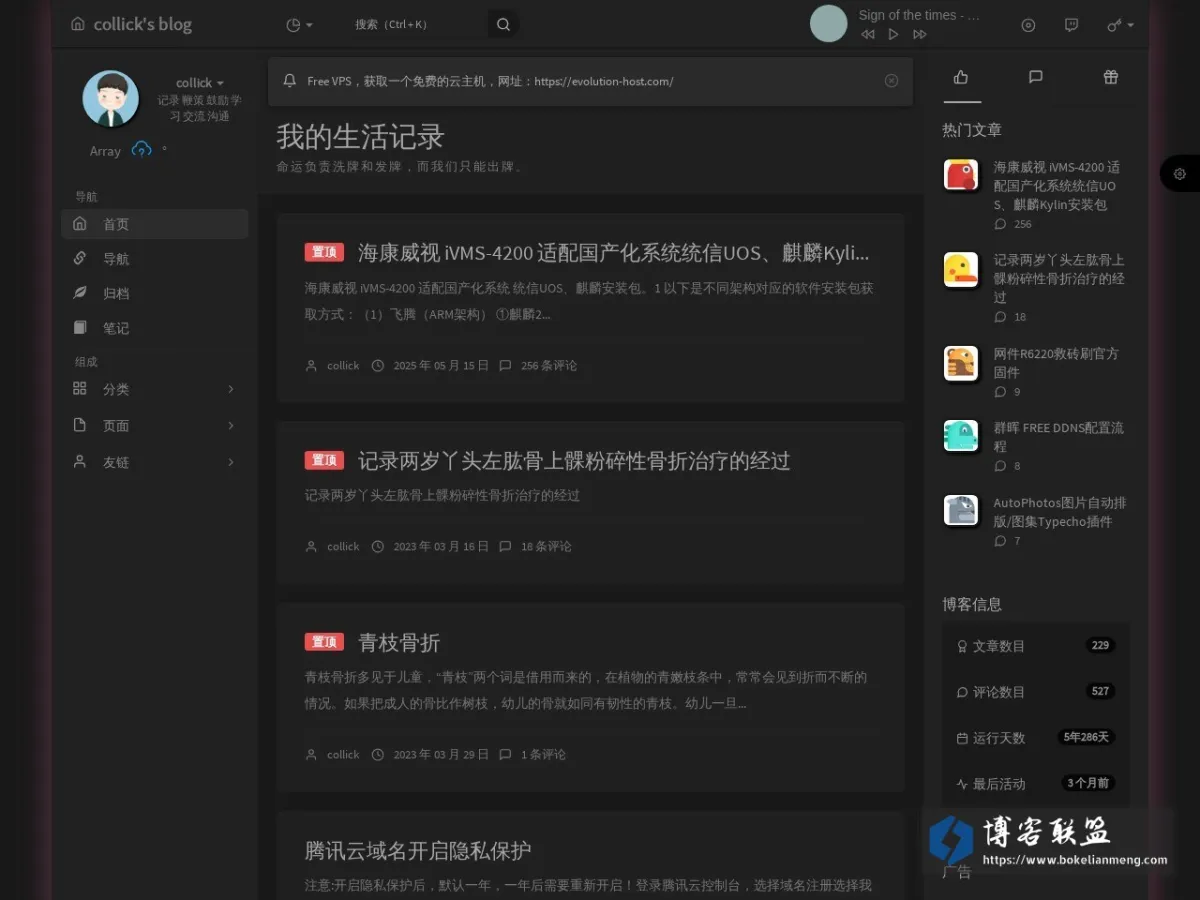Click the grid icon beside 分类

point(80,388)
